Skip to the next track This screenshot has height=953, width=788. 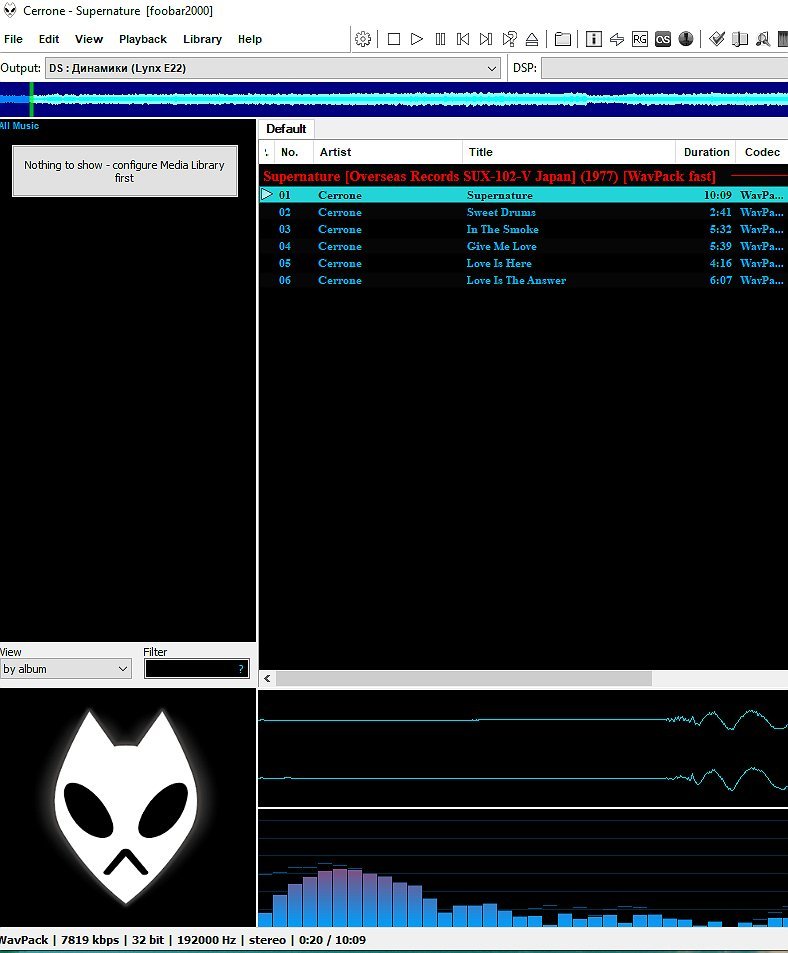(x=486, y=39)
